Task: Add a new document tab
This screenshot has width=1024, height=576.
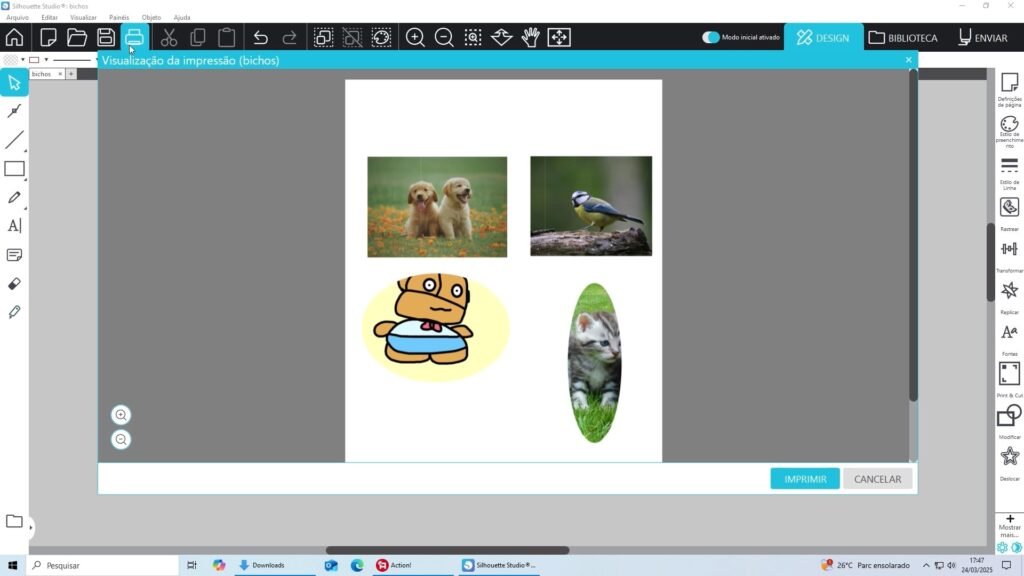Action: click(71, 74)
